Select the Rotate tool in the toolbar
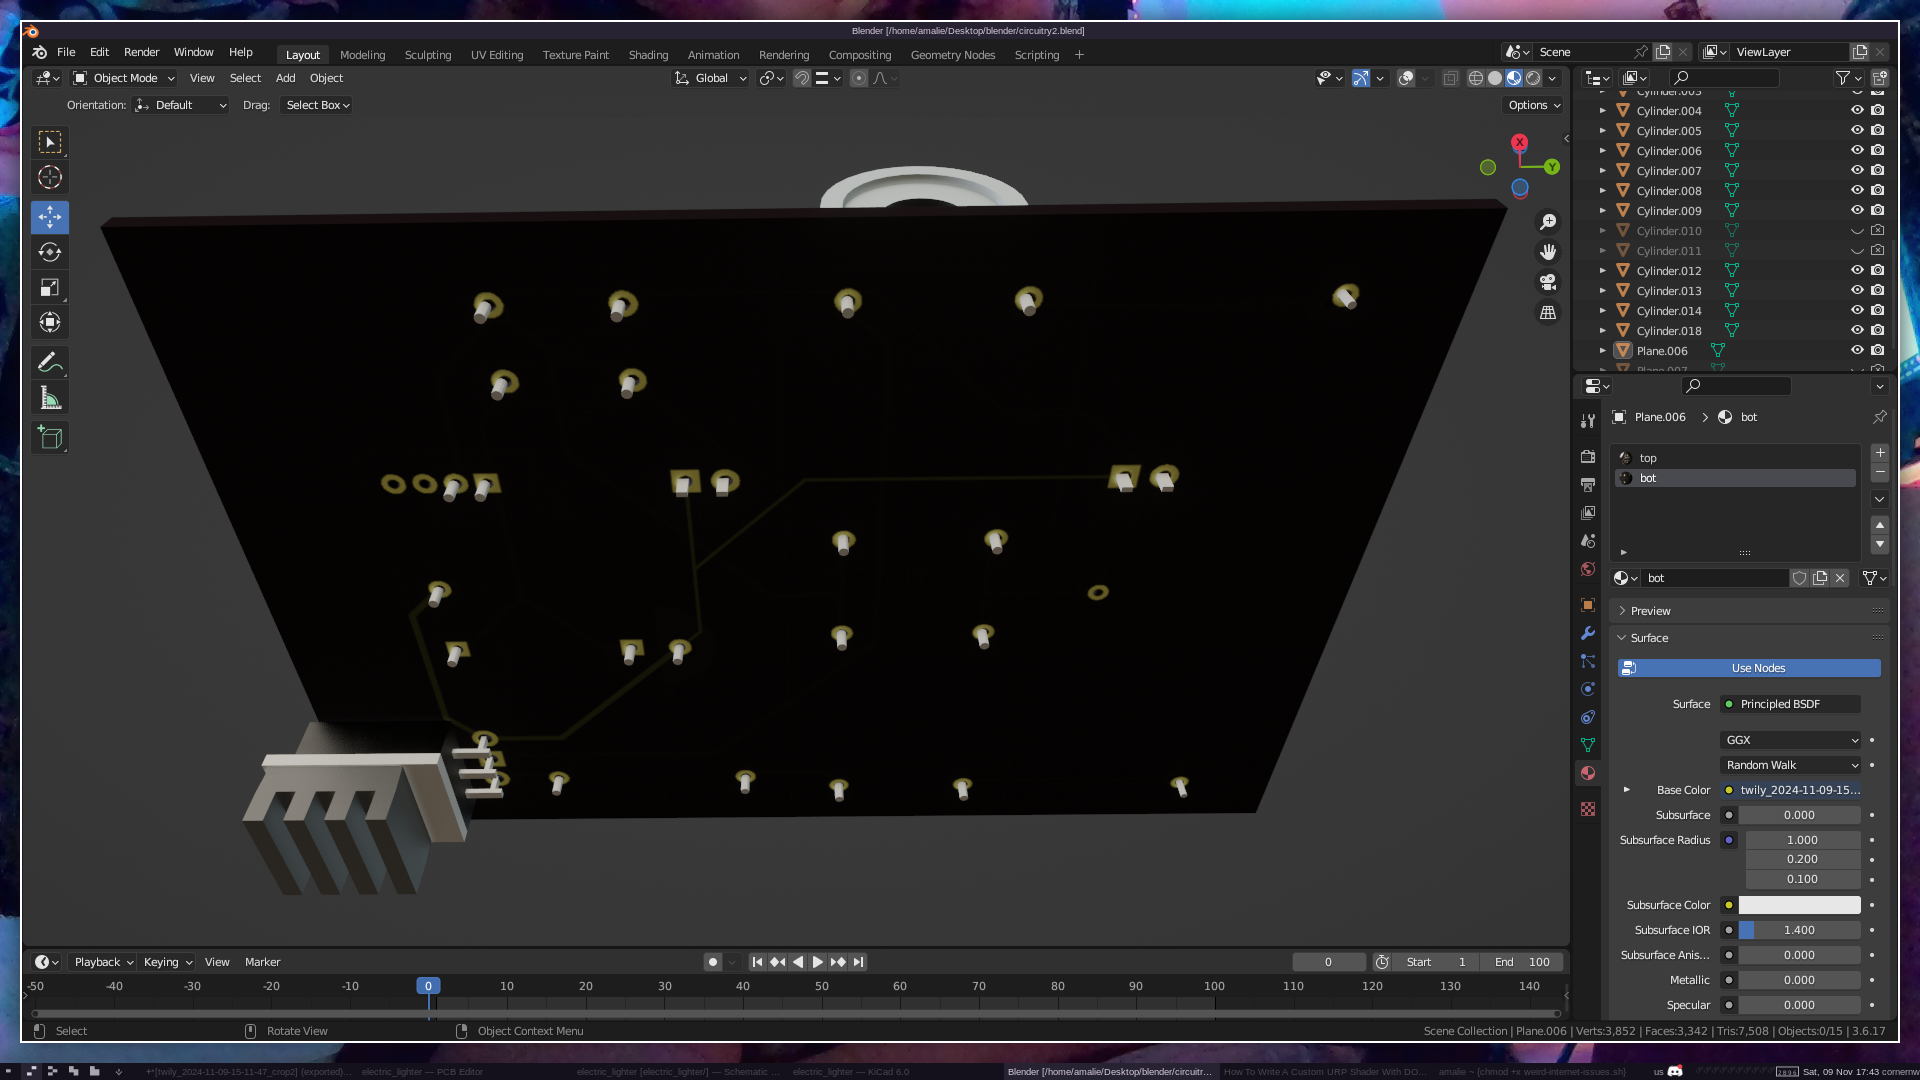Viewport: 1920px width, 1080px height. 50,252
